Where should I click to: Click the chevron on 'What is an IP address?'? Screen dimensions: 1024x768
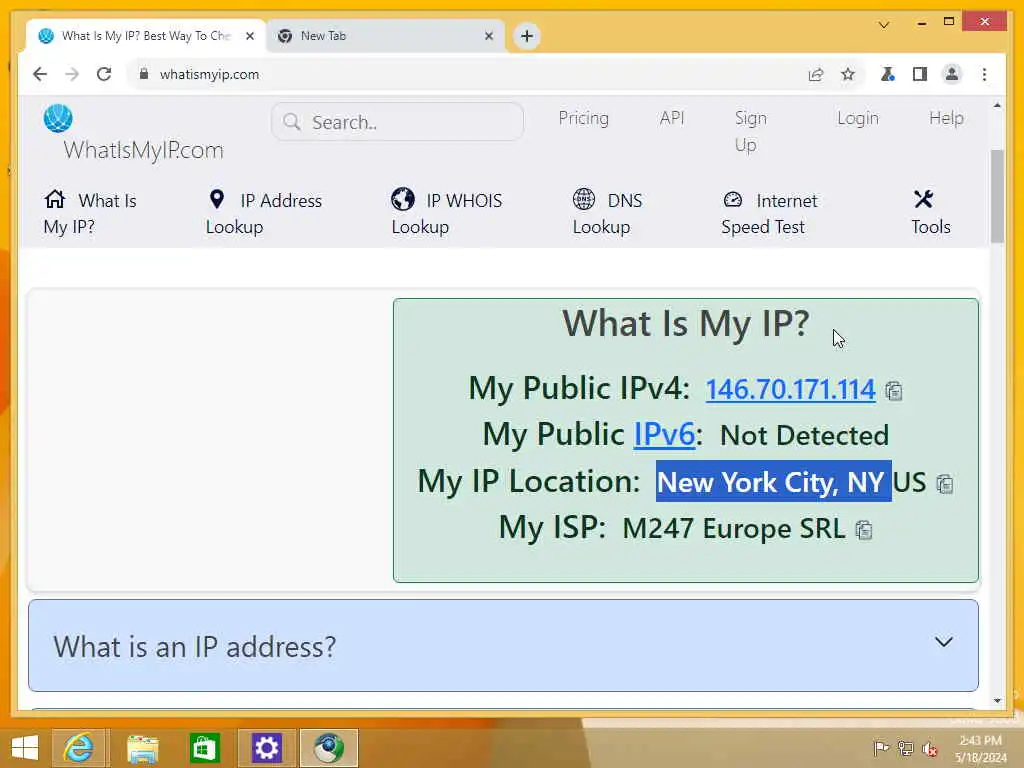tap(943, 642)
